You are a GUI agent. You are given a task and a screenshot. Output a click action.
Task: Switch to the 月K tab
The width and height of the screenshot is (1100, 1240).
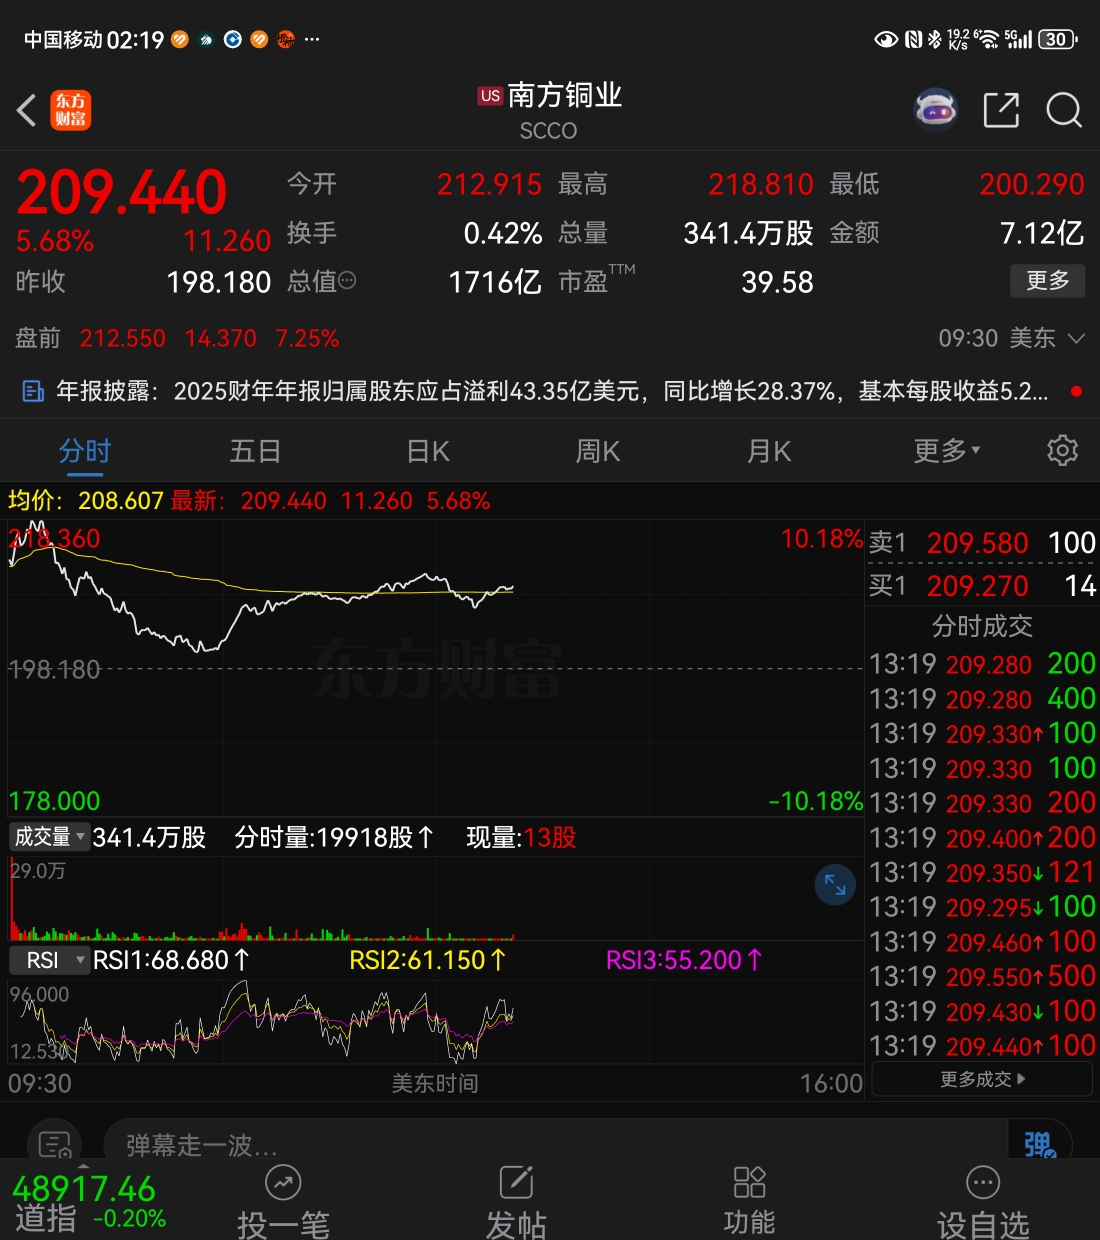(769, 451)
